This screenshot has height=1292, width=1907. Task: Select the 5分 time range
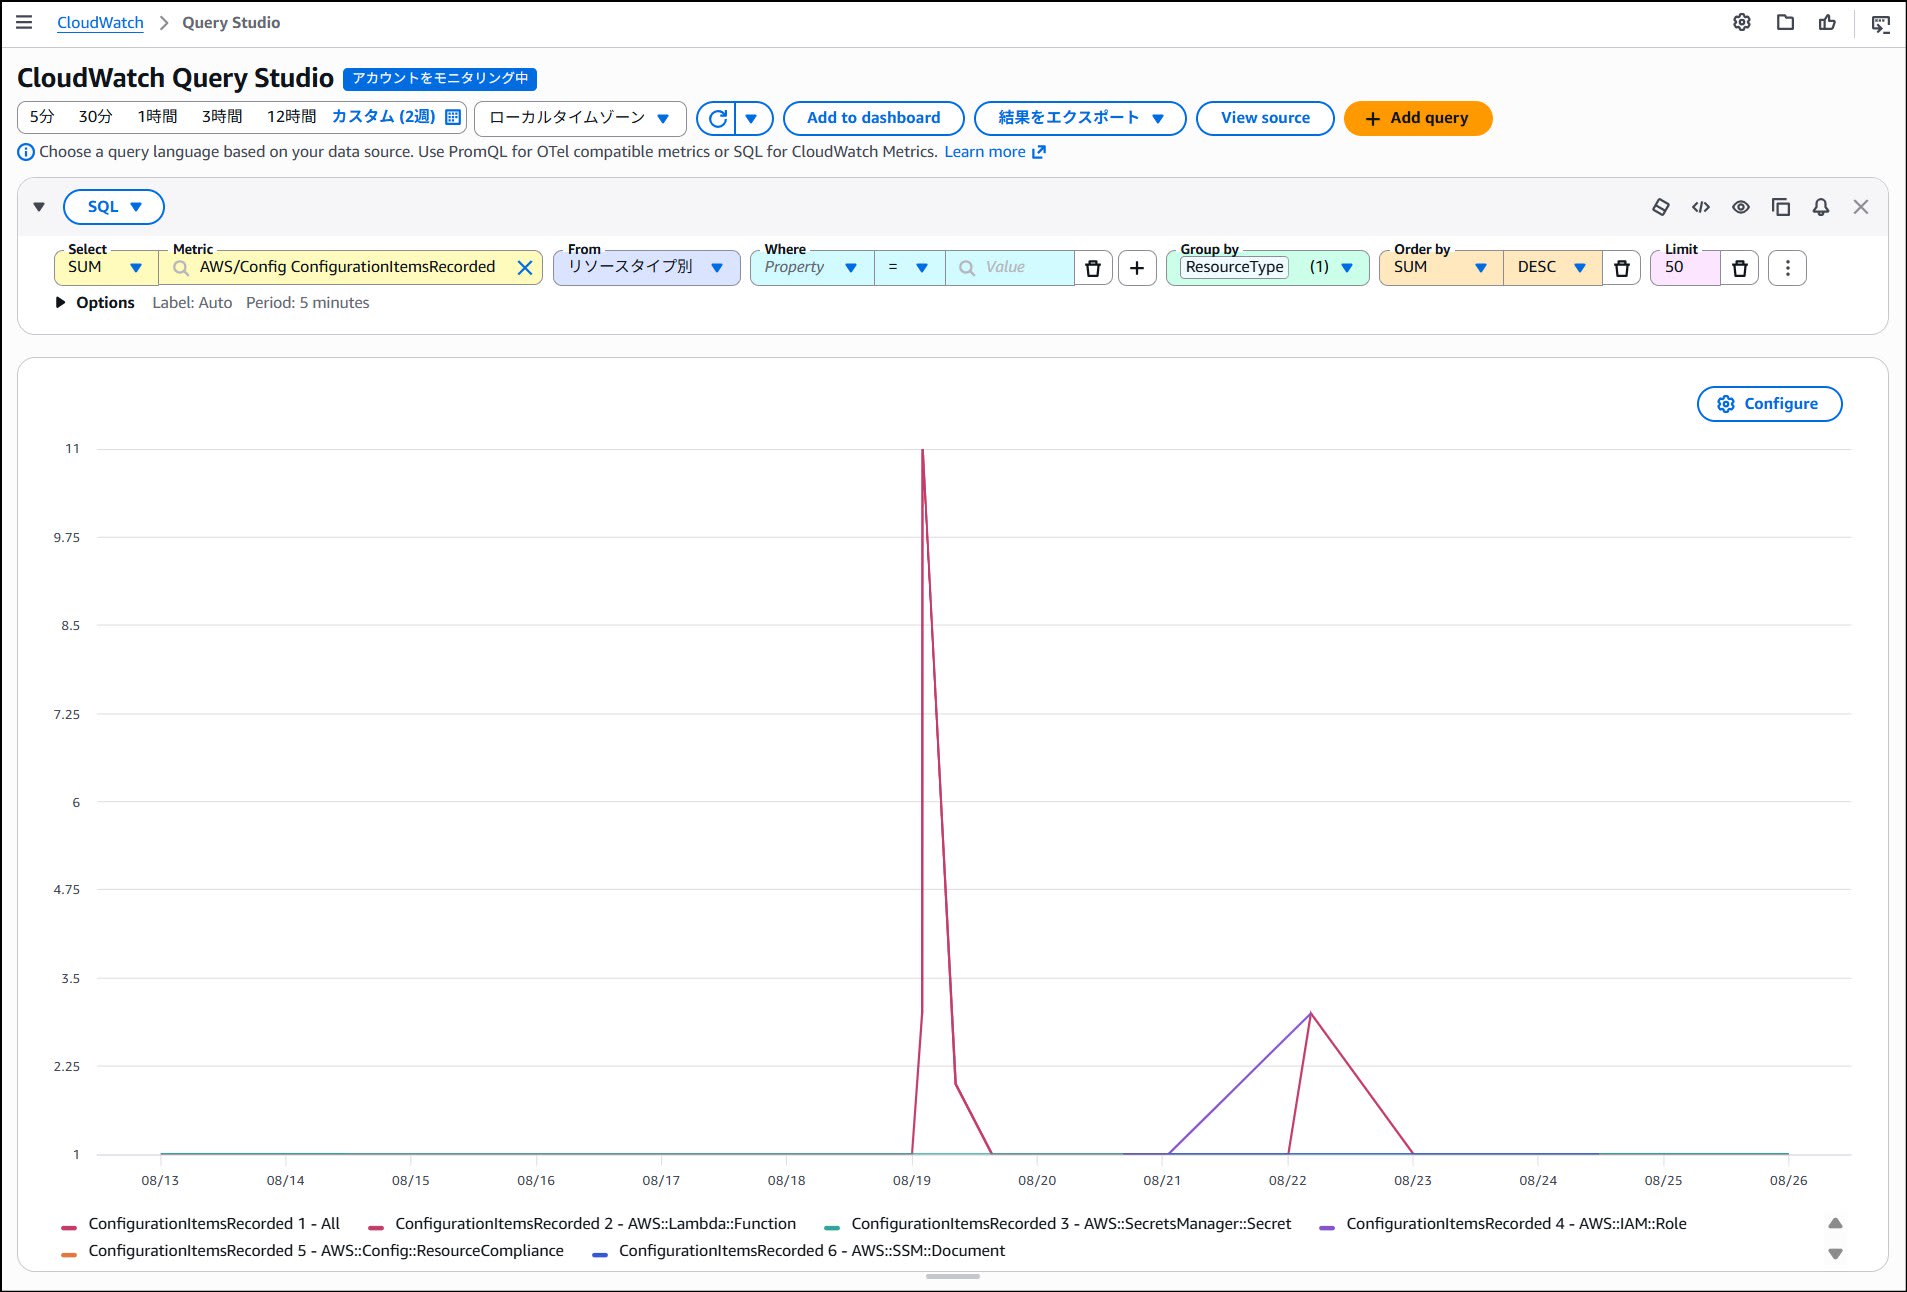point(42,117)
